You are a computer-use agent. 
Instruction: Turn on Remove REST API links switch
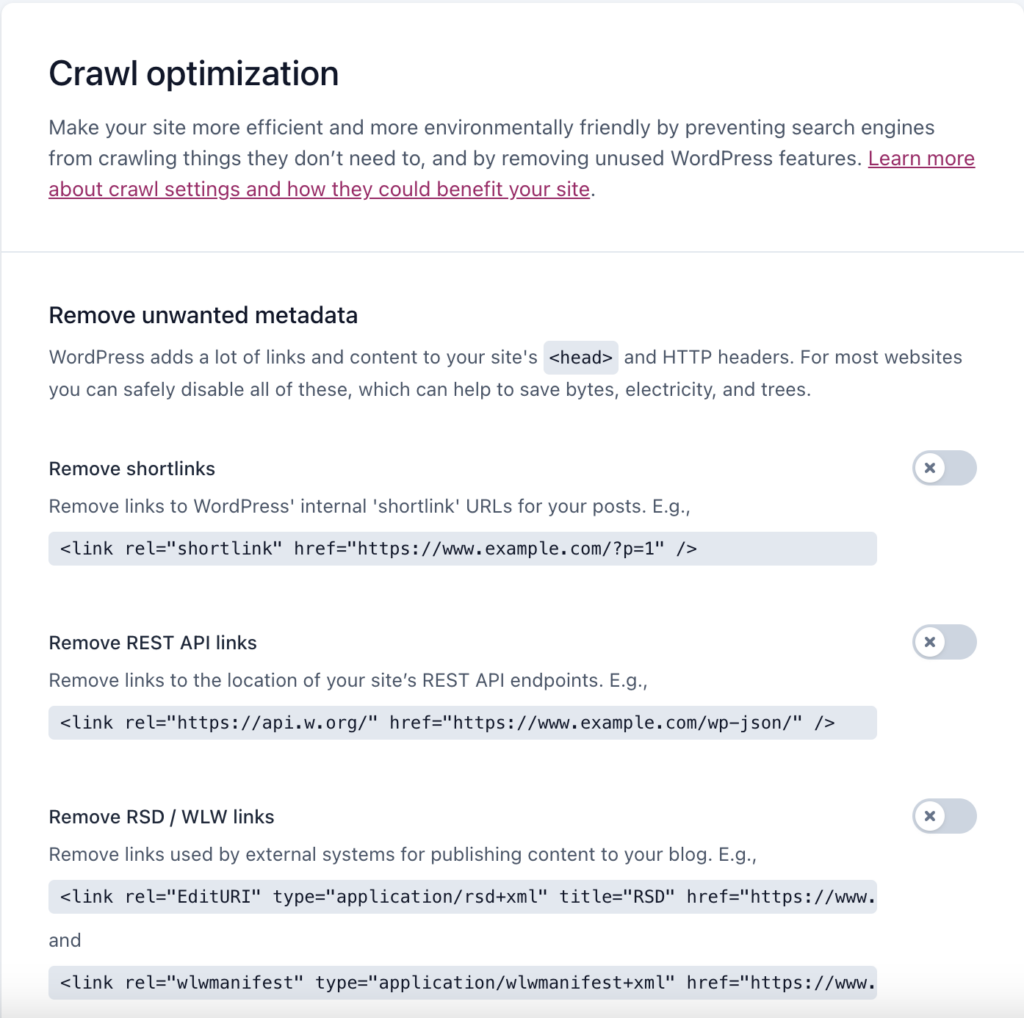pyautogui.click(x=944, y=642)
